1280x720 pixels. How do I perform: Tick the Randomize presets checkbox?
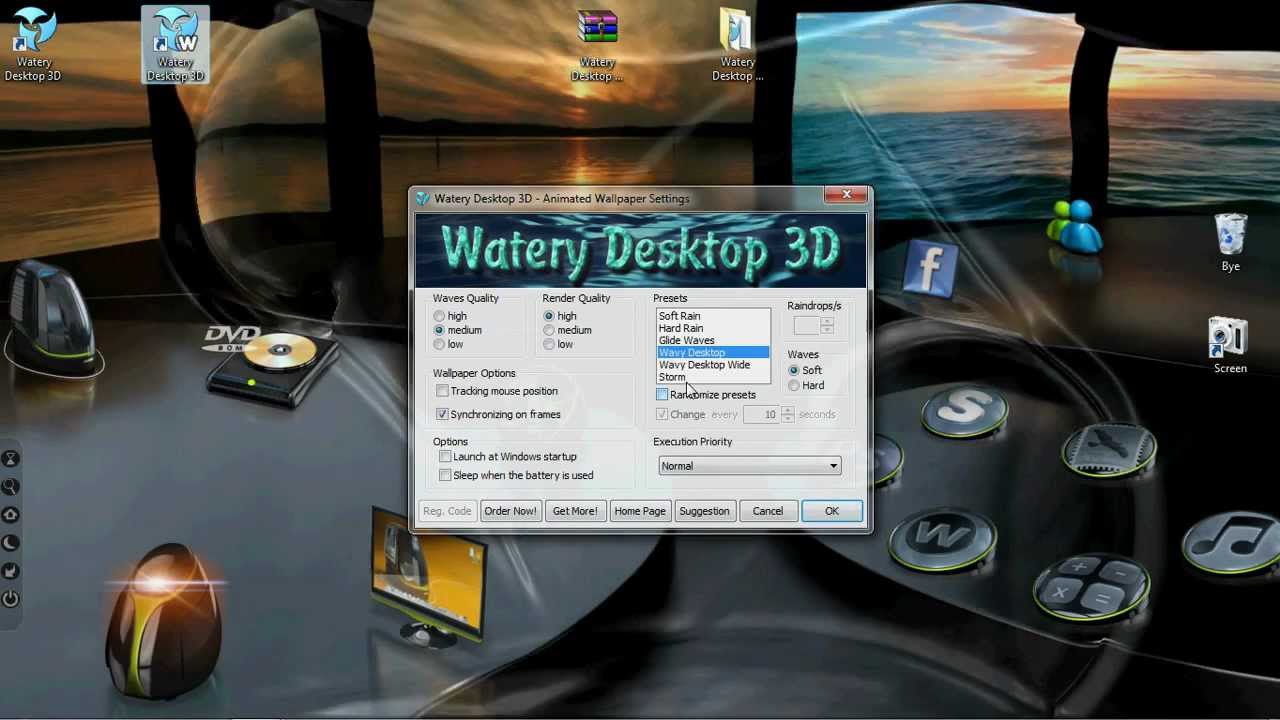pyautogui.click(x=662, y=394)
